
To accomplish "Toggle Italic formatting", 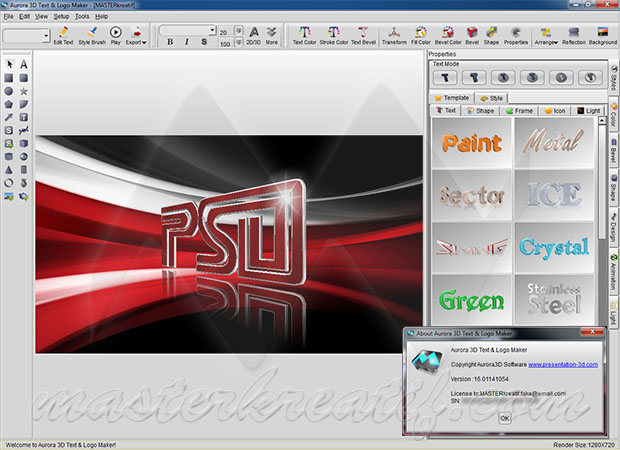I will (x=187, y=42).
